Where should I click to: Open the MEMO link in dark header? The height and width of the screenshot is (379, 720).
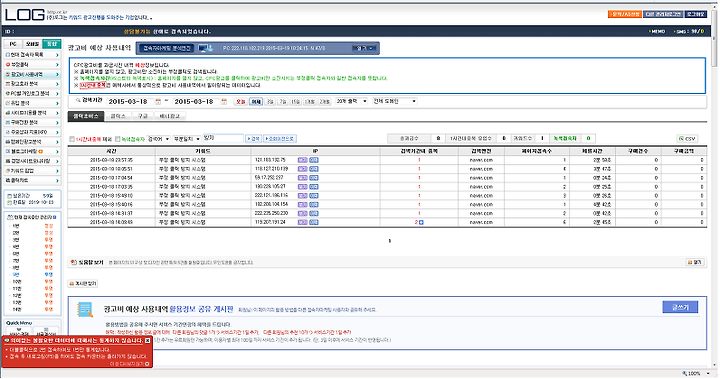coord(657,32)
